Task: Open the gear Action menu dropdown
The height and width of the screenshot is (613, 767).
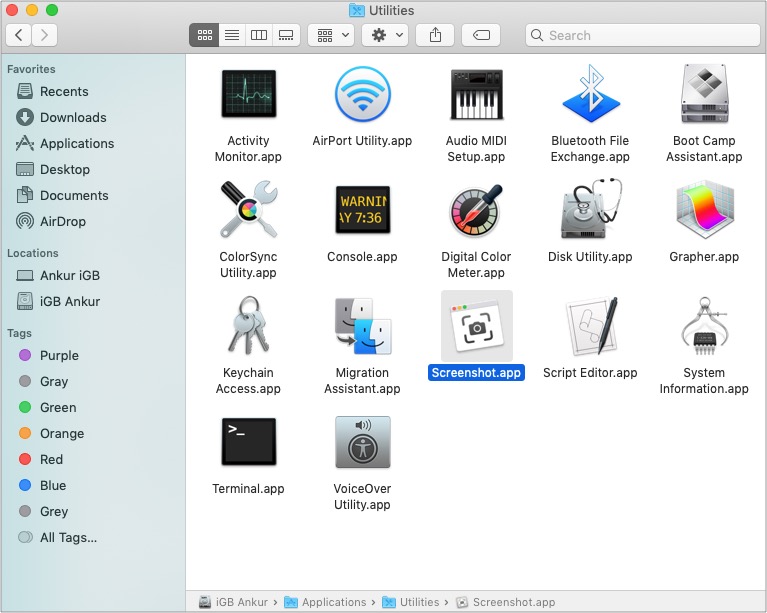Action: 384,35
